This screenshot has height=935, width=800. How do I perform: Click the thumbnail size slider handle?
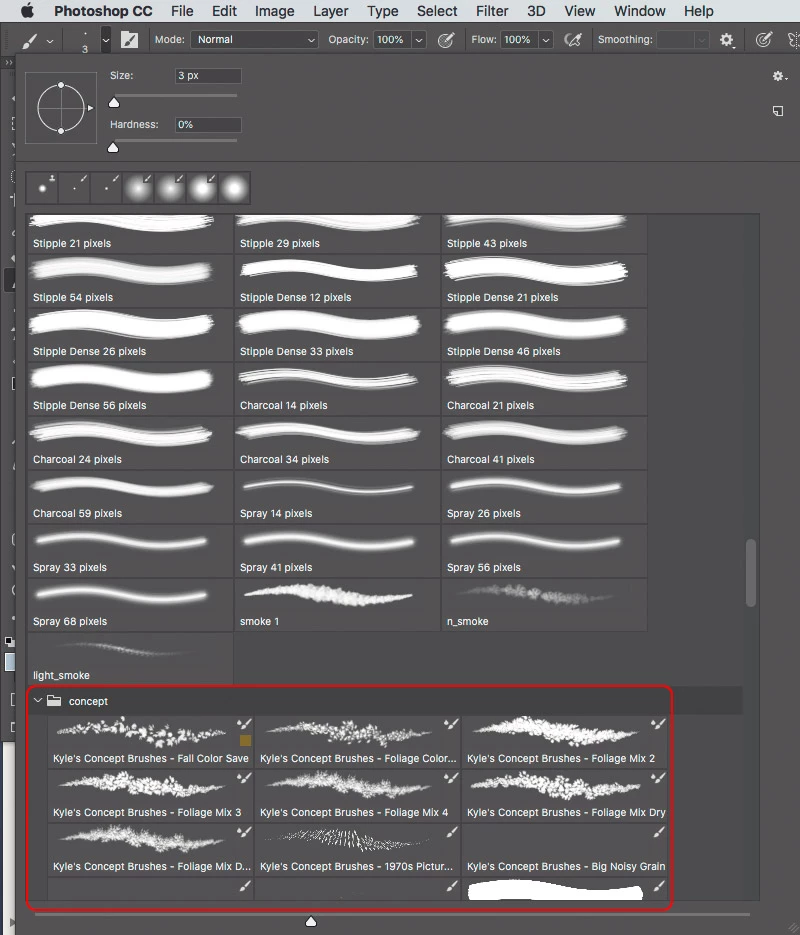(x=311, y=922)
